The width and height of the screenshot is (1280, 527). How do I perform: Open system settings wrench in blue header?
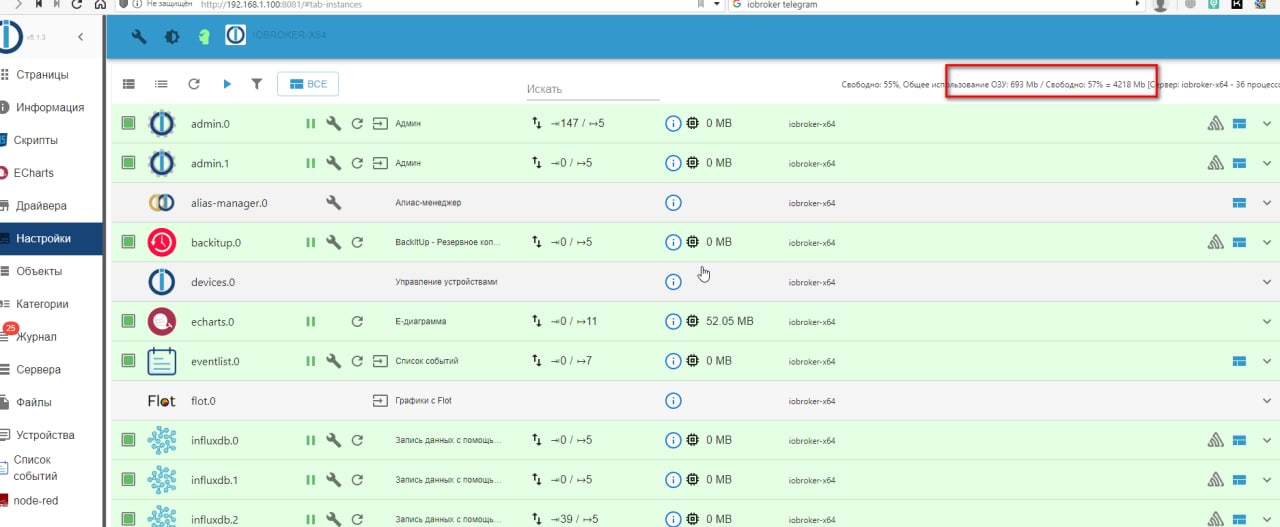pos(139,37)
